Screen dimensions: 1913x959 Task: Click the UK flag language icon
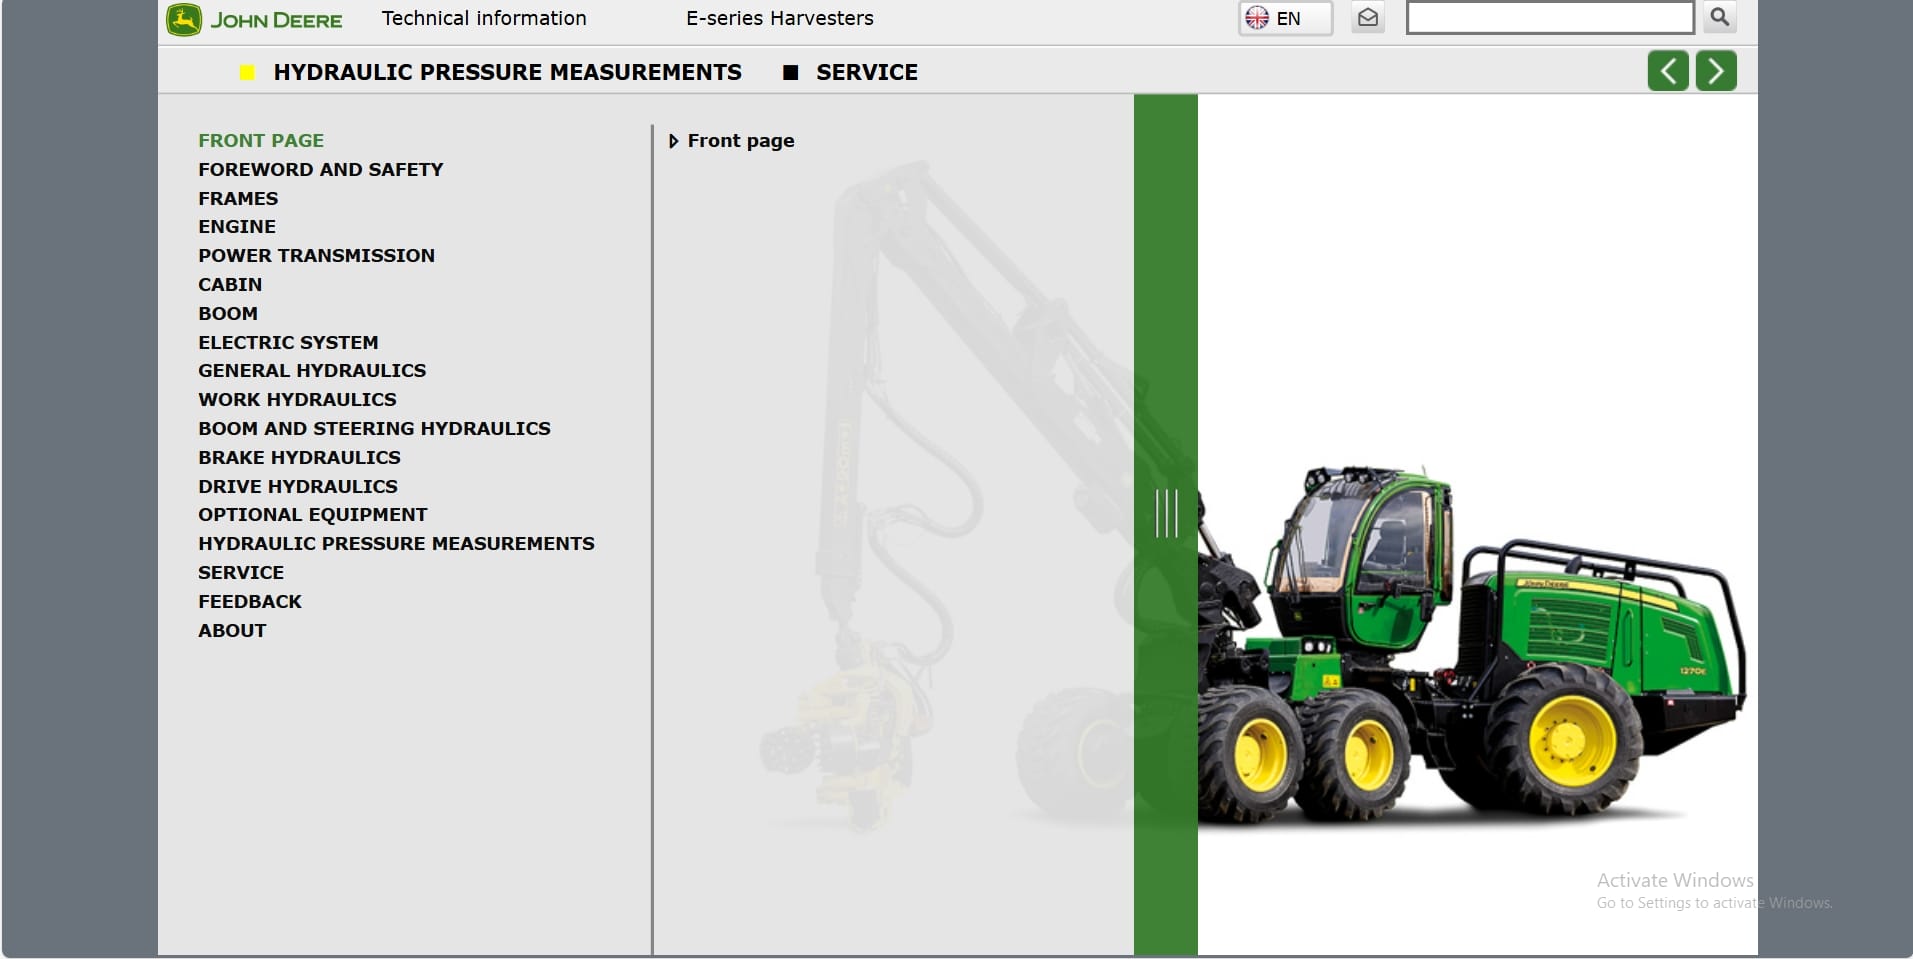1258,17
